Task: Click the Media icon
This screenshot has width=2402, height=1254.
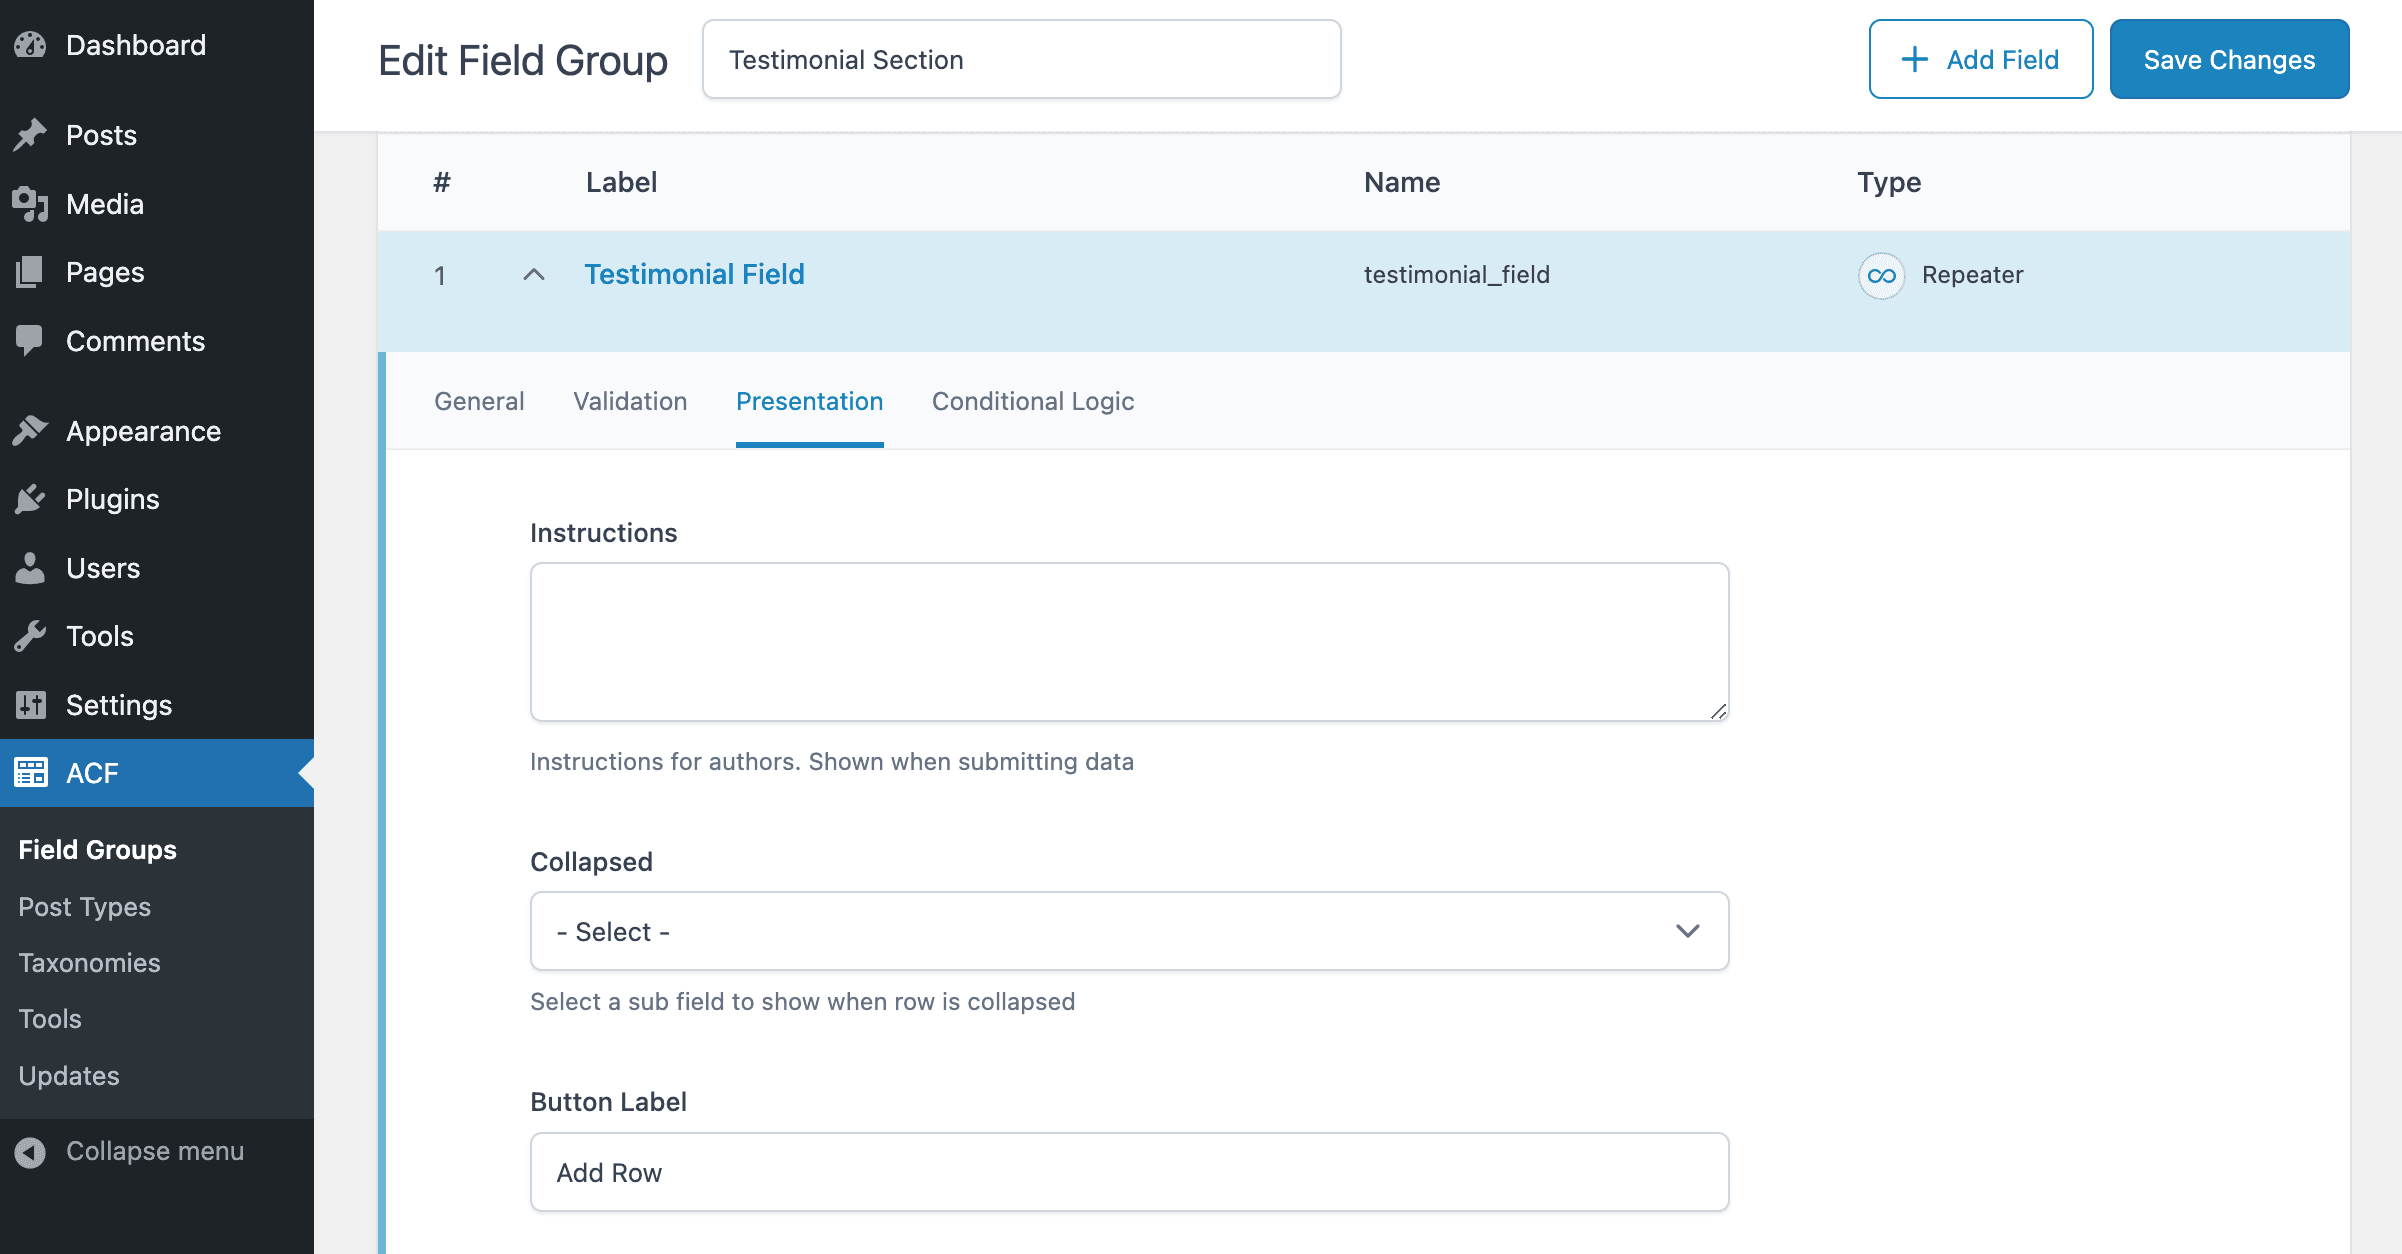Action: (30, 203)
